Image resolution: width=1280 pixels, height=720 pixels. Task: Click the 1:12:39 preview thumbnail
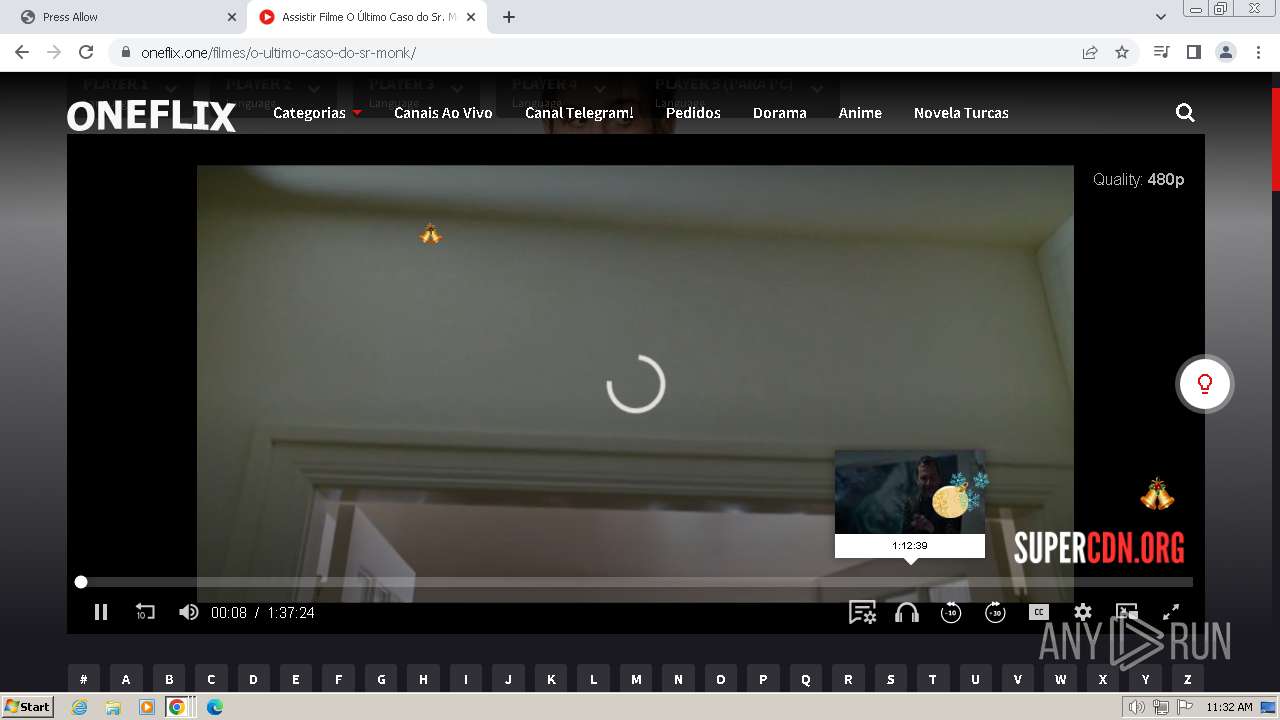[x=910, y=503]
